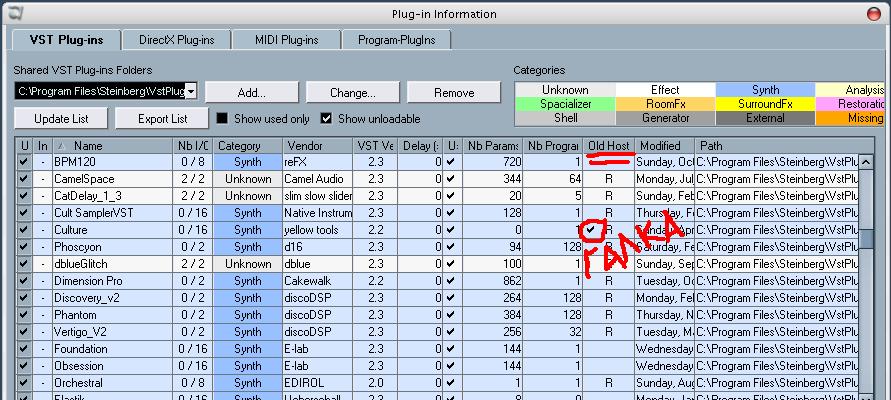Image resolution: width=891 pixels, height=400 pixels.
Task: Click the Unknown category cell for dblueGlitch
Action: click(248, 264)
